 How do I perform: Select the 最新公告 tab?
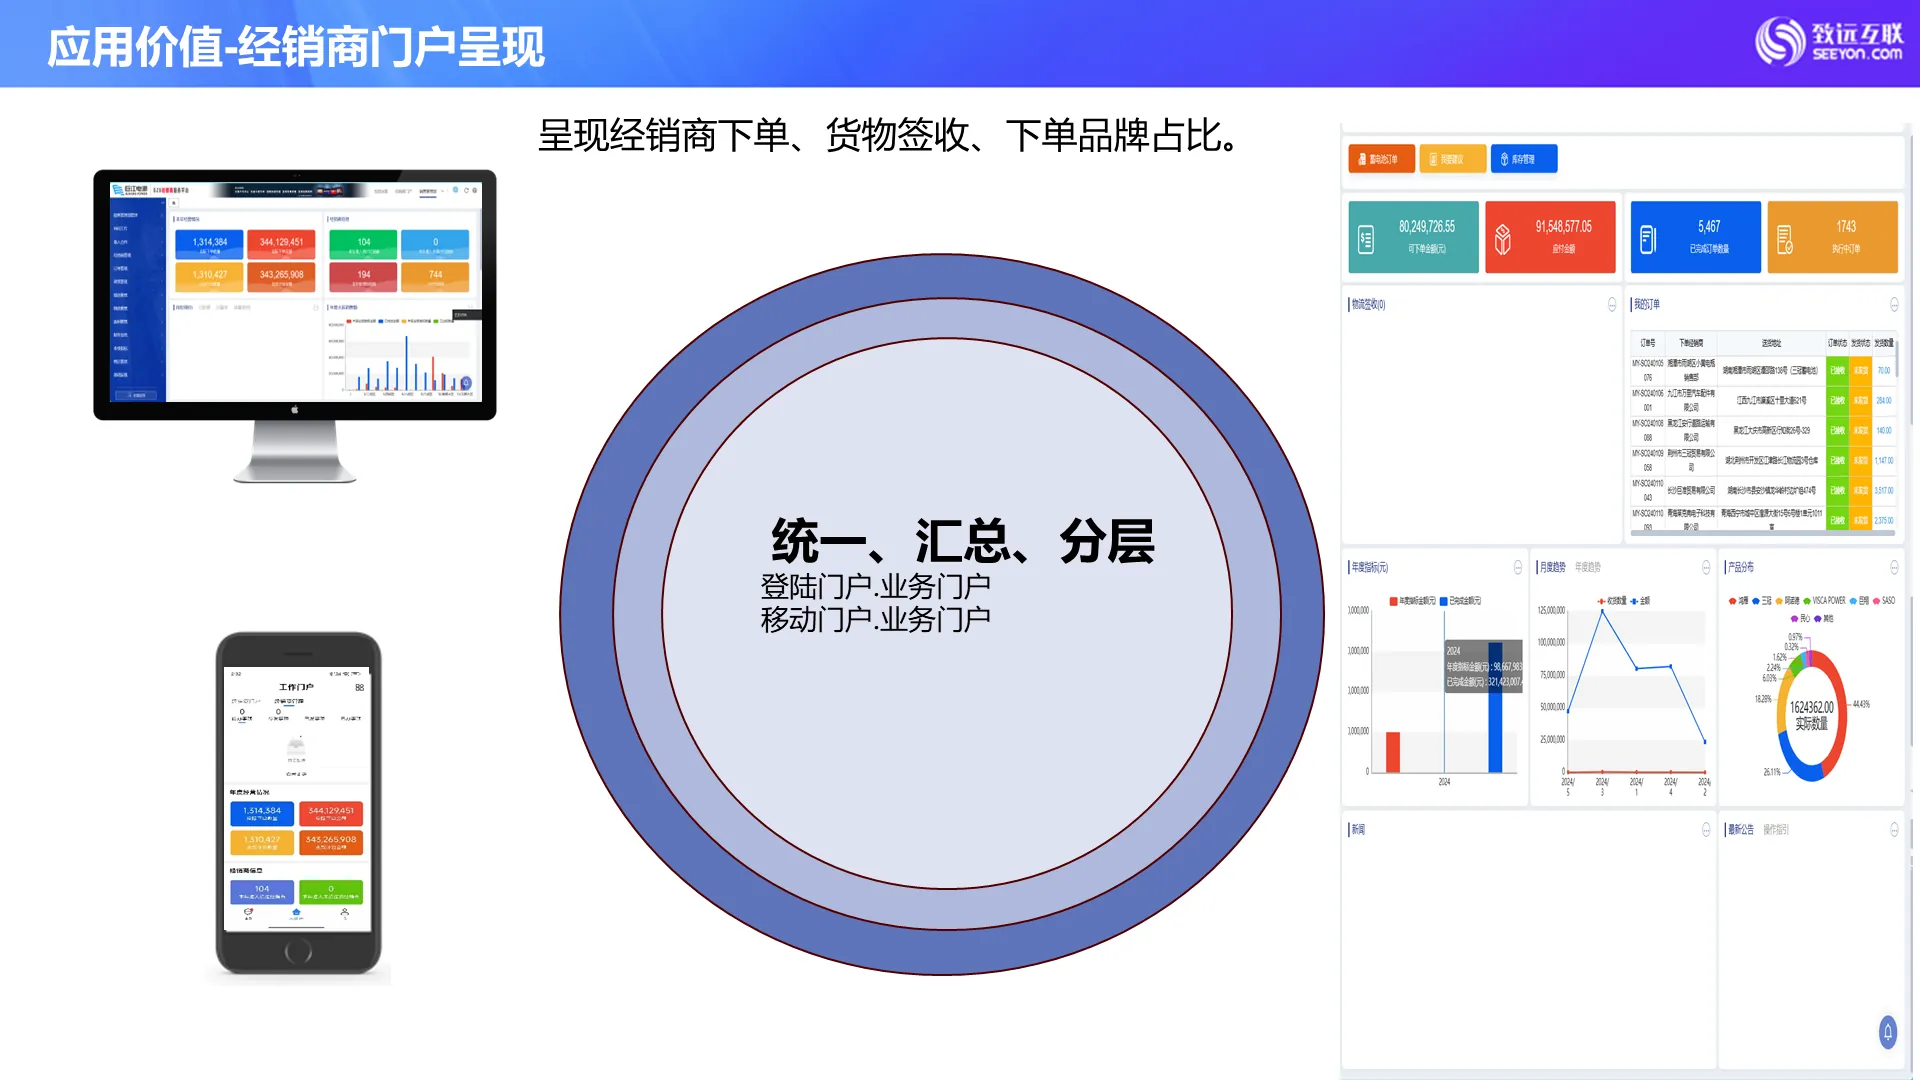[x=1741, y=829]
